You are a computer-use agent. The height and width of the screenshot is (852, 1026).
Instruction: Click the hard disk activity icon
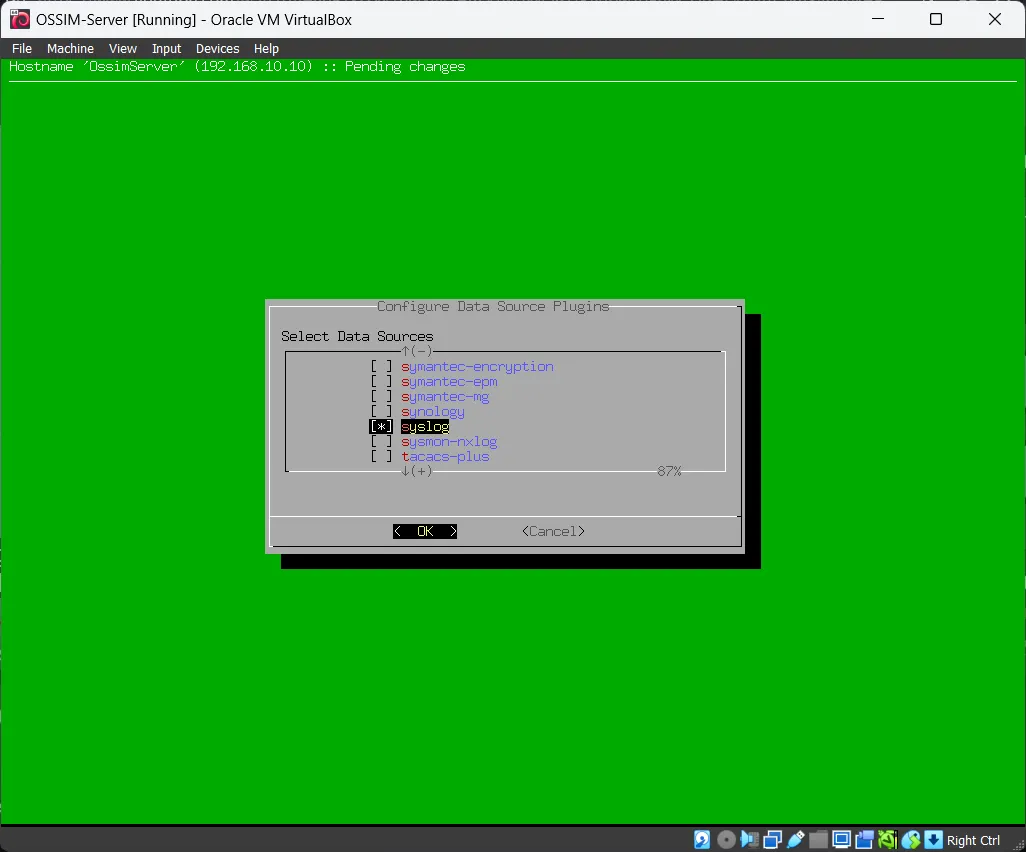(703, 840)
